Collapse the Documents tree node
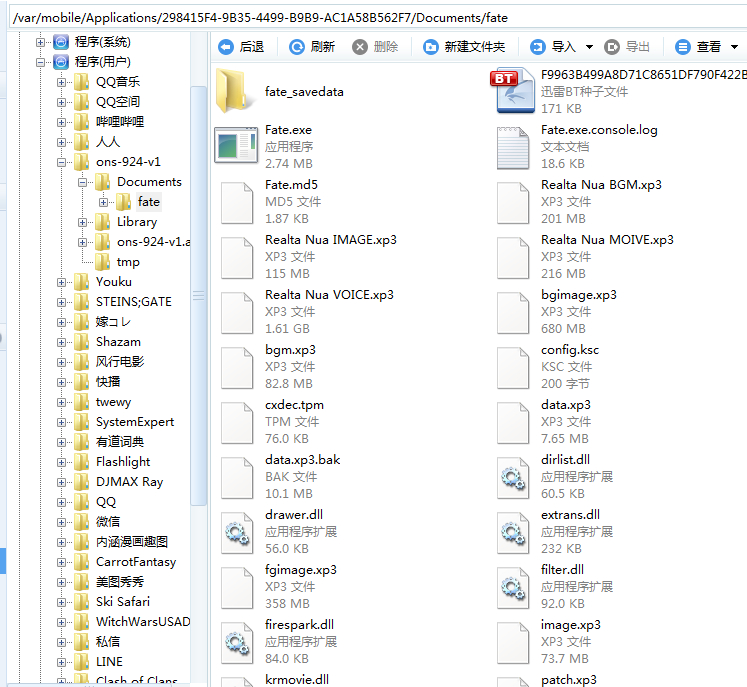Viewport: 747px width, 687px height. 82,182
